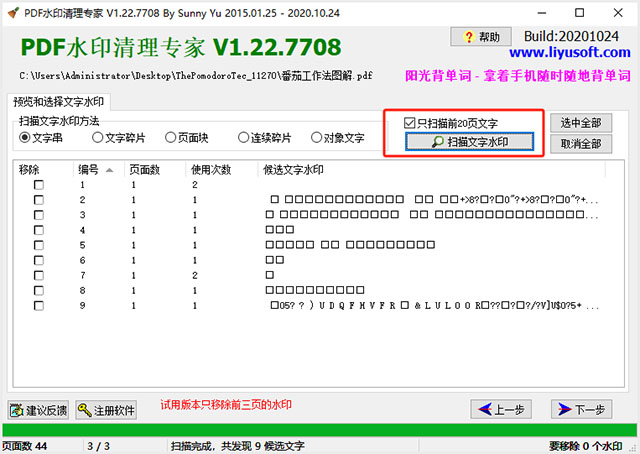
Task: Click the PDF file path text
Action: (196, 76)
